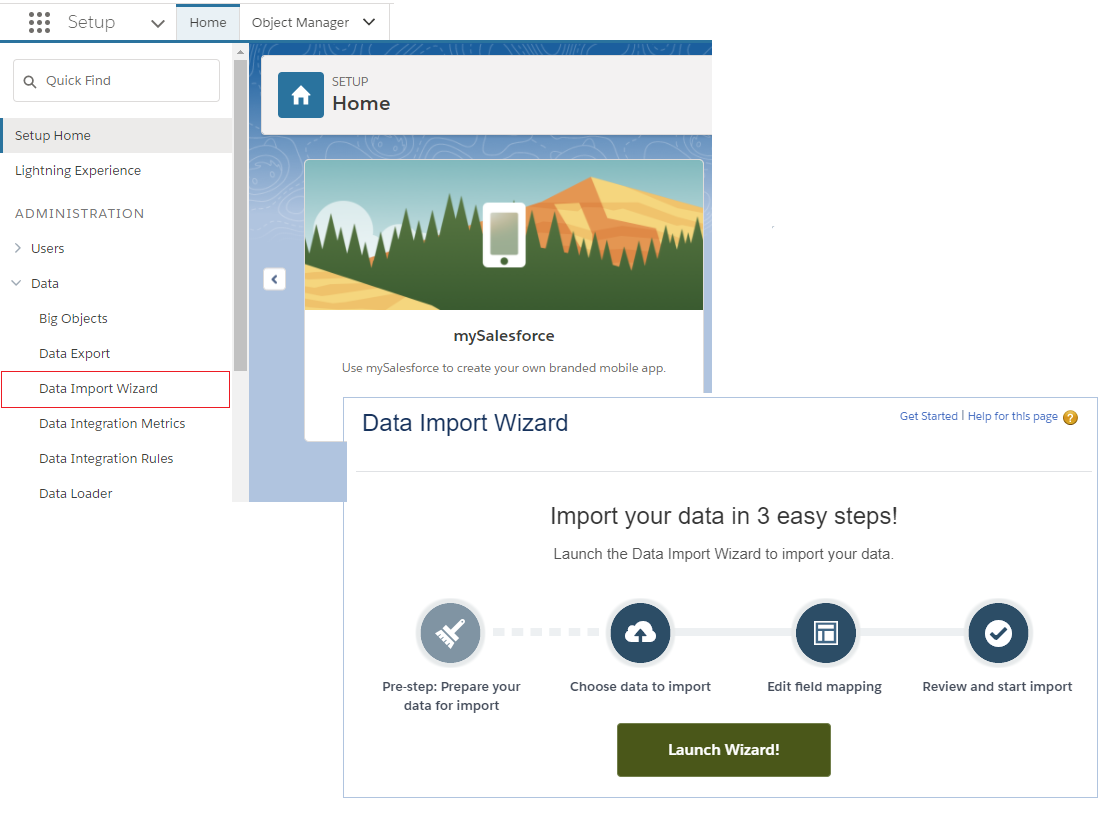Image resolution: width=1120 pixels, height=826 pixels.
Task: Click 'Edit field mapping' step label
Action: [x=824, y=687]
